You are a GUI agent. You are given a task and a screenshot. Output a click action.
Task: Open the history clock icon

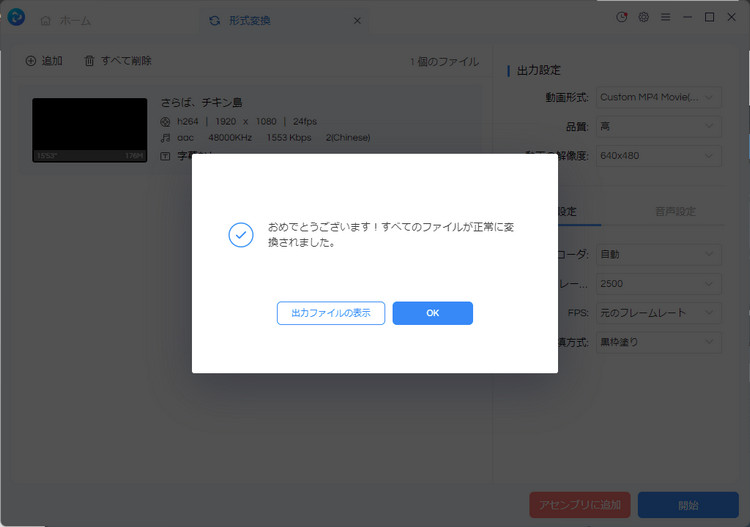621,17
